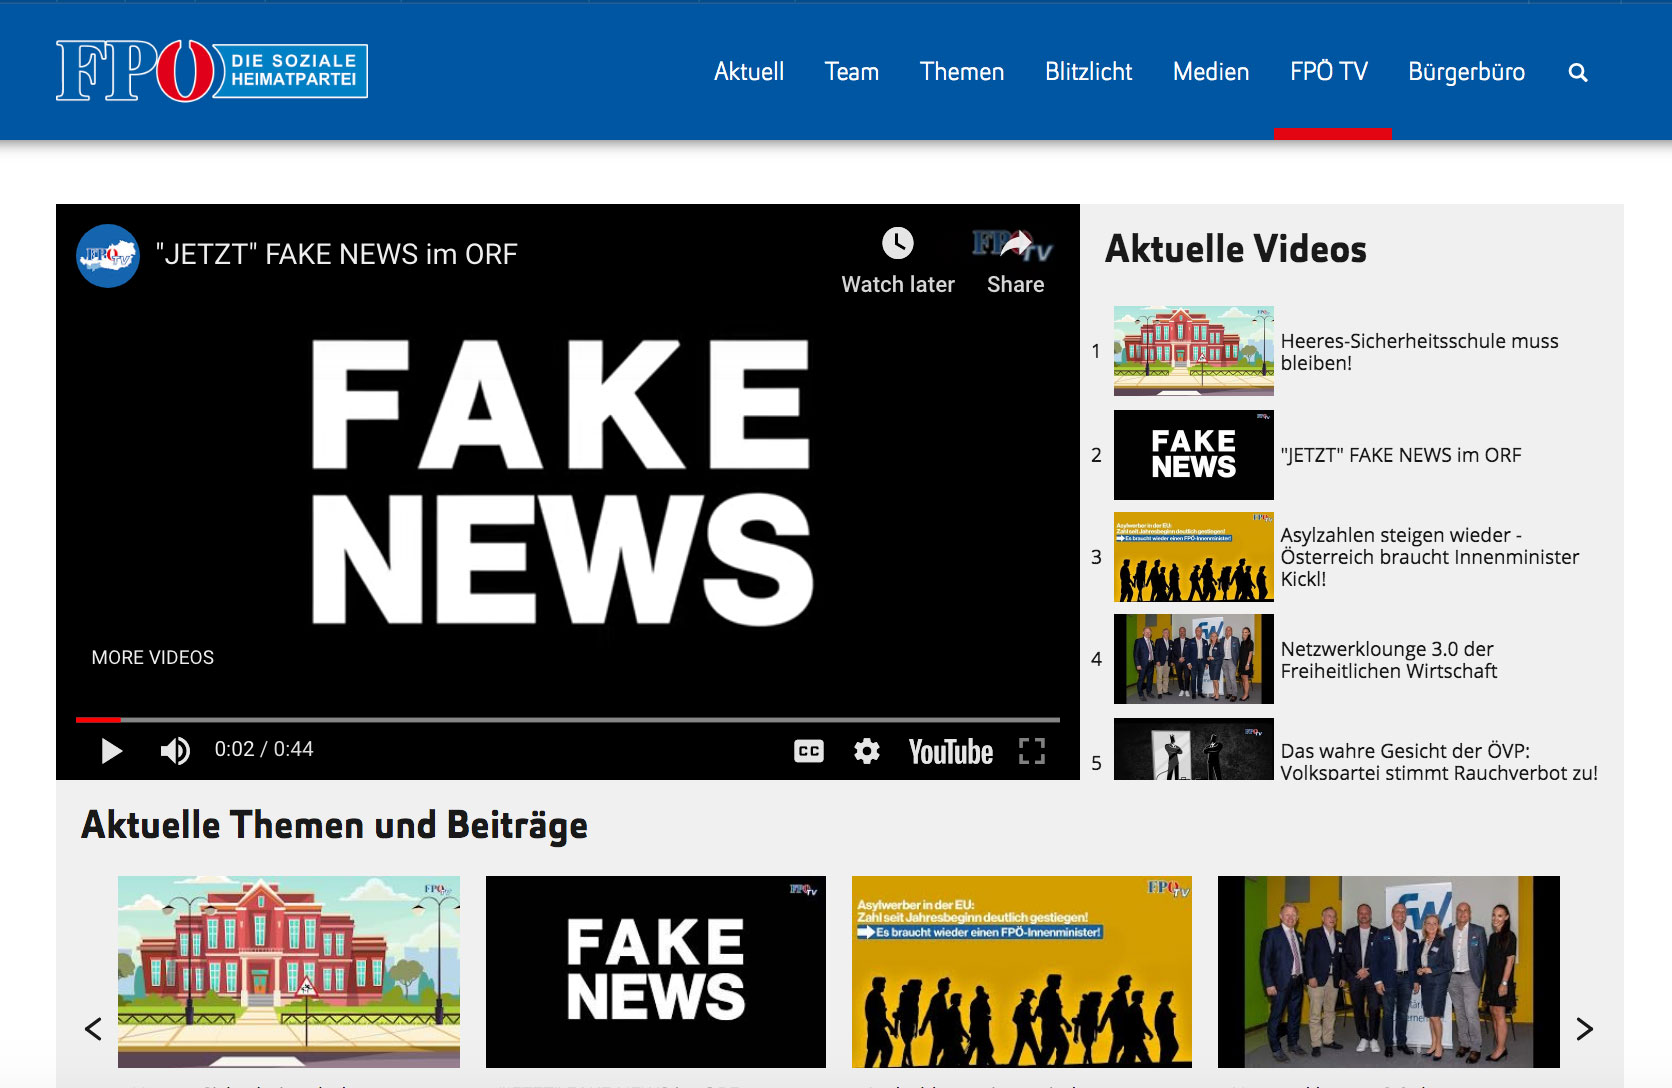Click the video time display 0:02 / 0:44
Image resolution: width=1672 pixels, height=1088 pixels.
coord(264,749)
